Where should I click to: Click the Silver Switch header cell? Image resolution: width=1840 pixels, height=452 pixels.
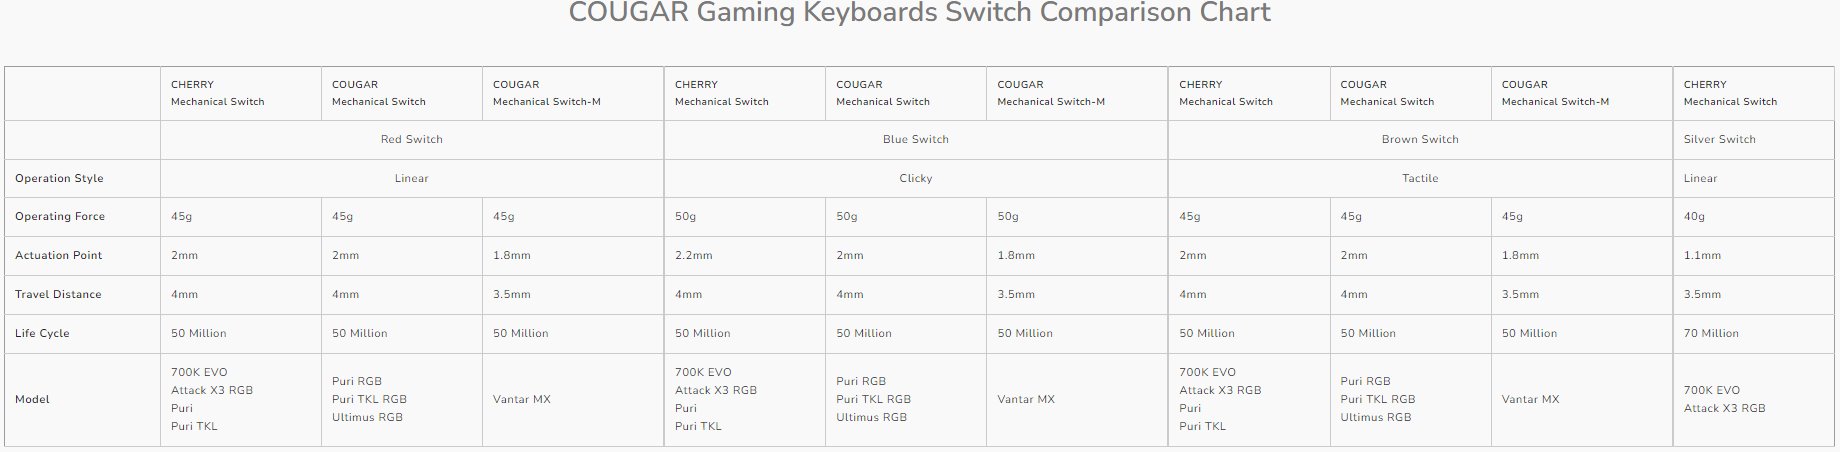[1719, 140]
